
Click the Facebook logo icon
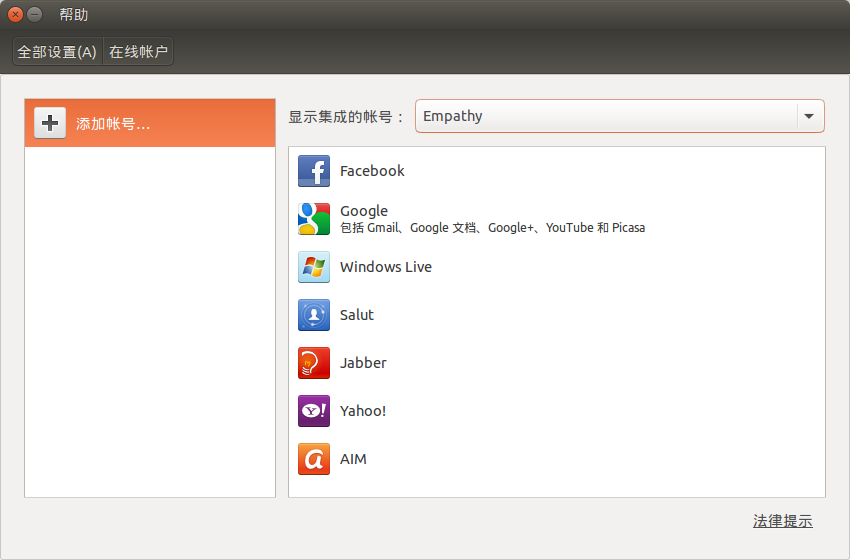click(x=314, y=171)
